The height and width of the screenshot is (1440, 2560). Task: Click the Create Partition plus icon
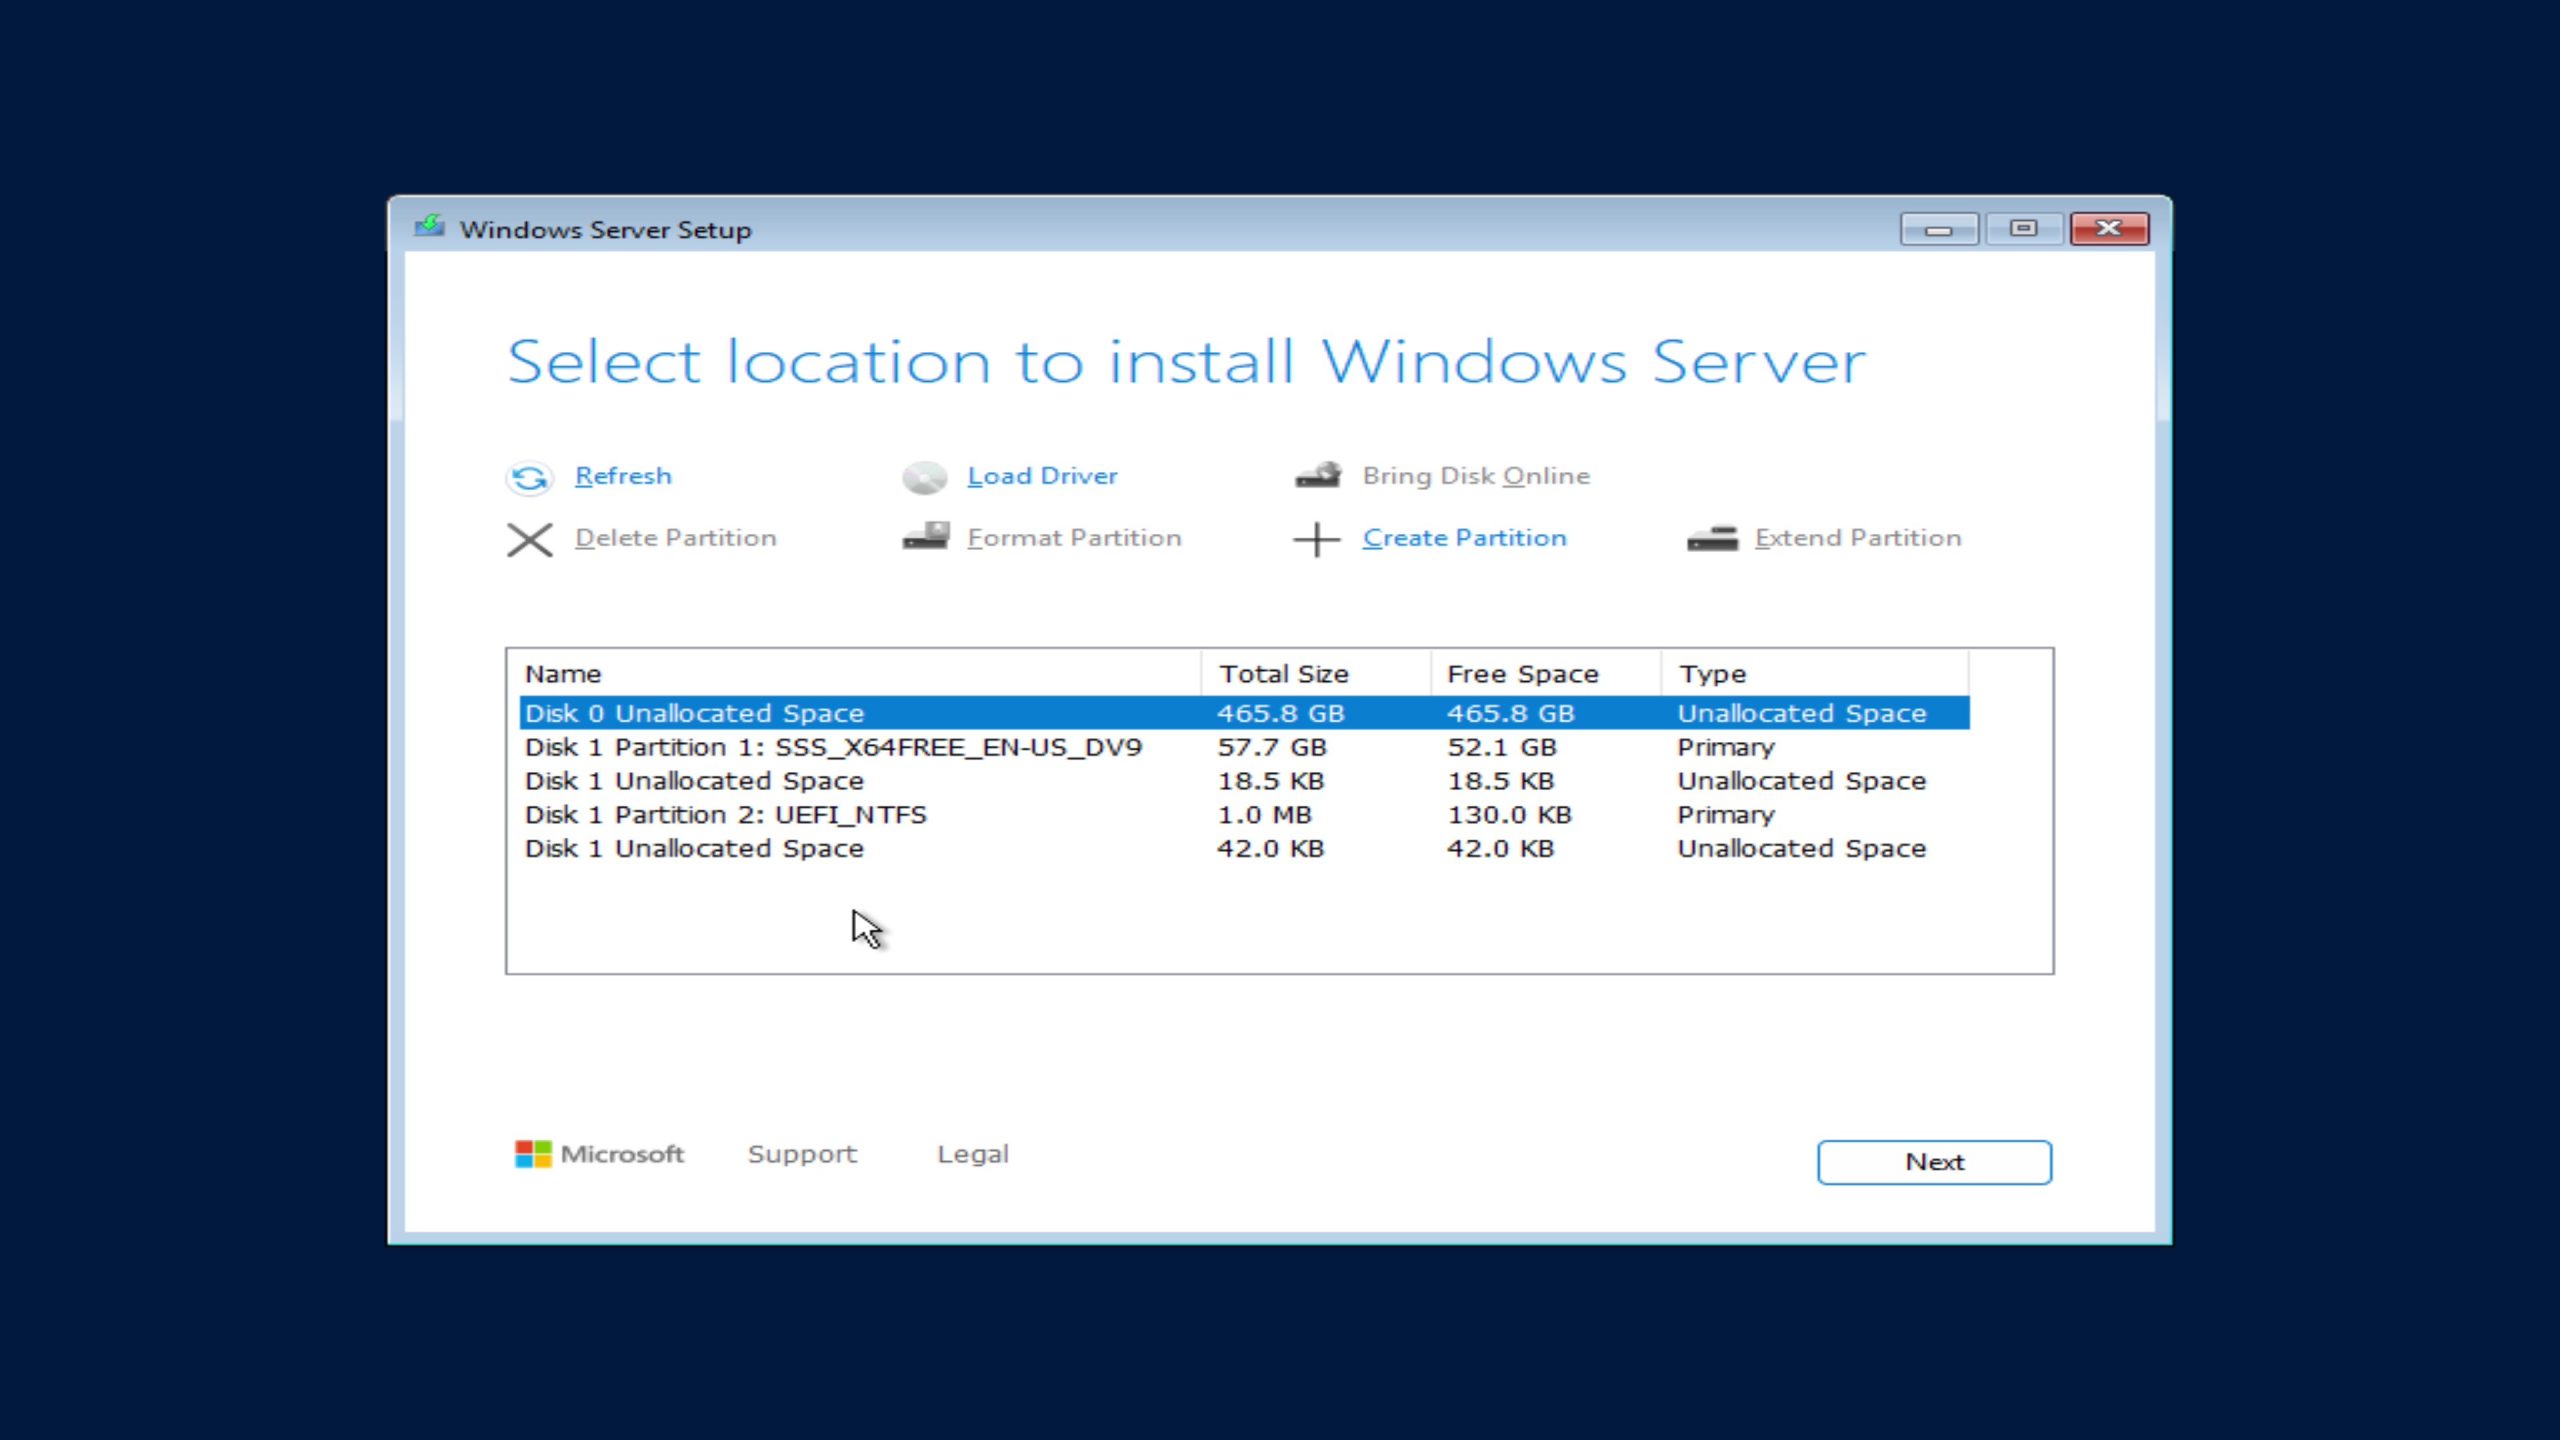coord(1315,539)
